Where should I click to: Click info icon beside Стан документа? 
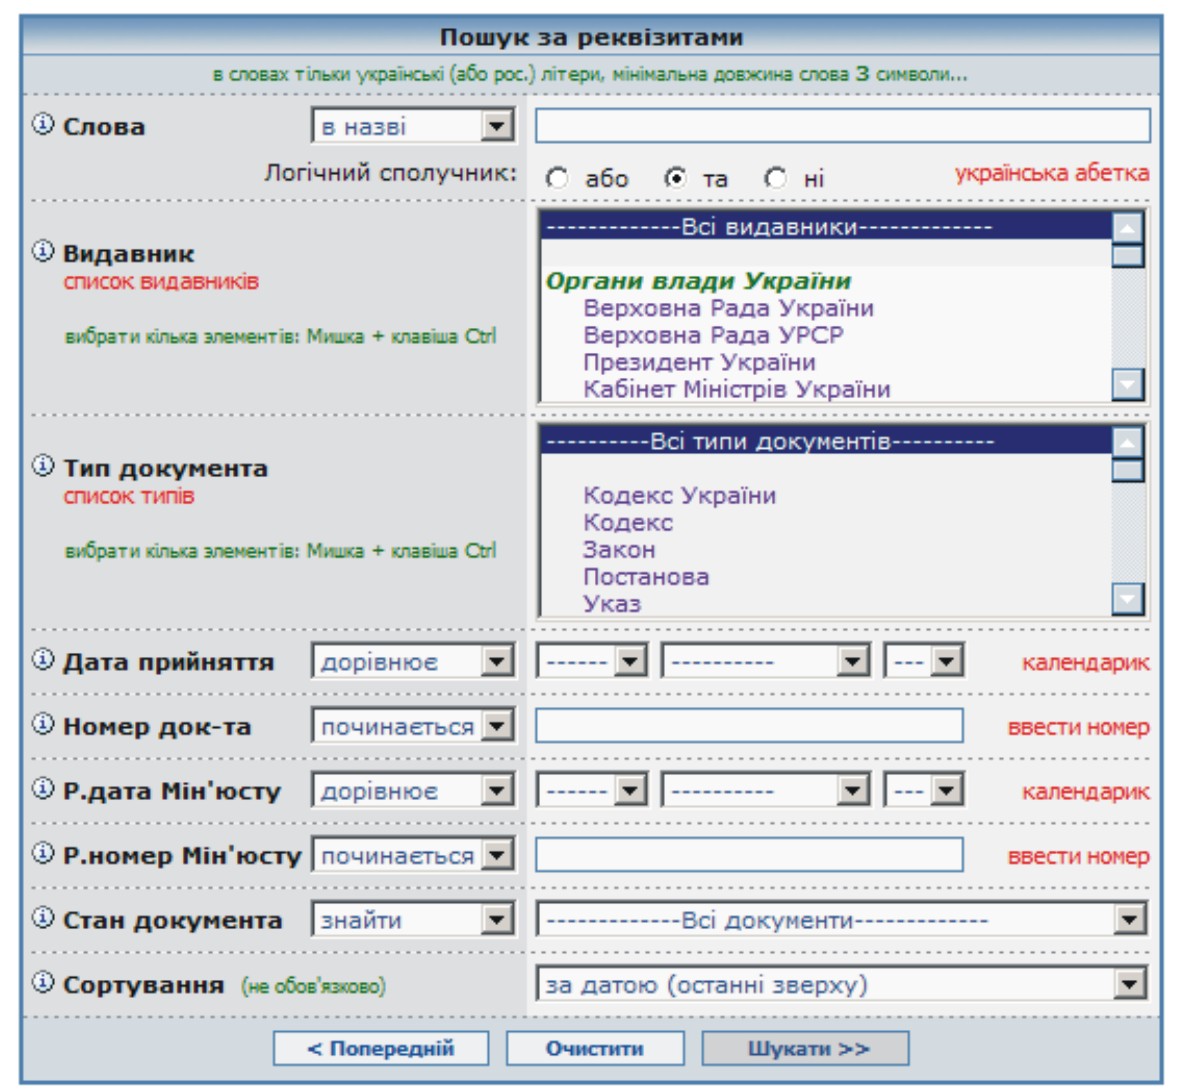(43, 918)
